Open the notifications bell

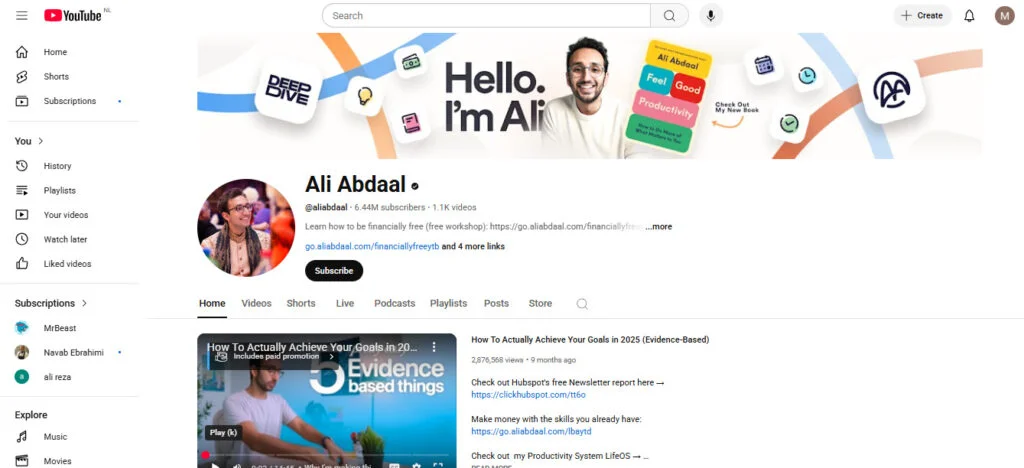pos(969,16)
